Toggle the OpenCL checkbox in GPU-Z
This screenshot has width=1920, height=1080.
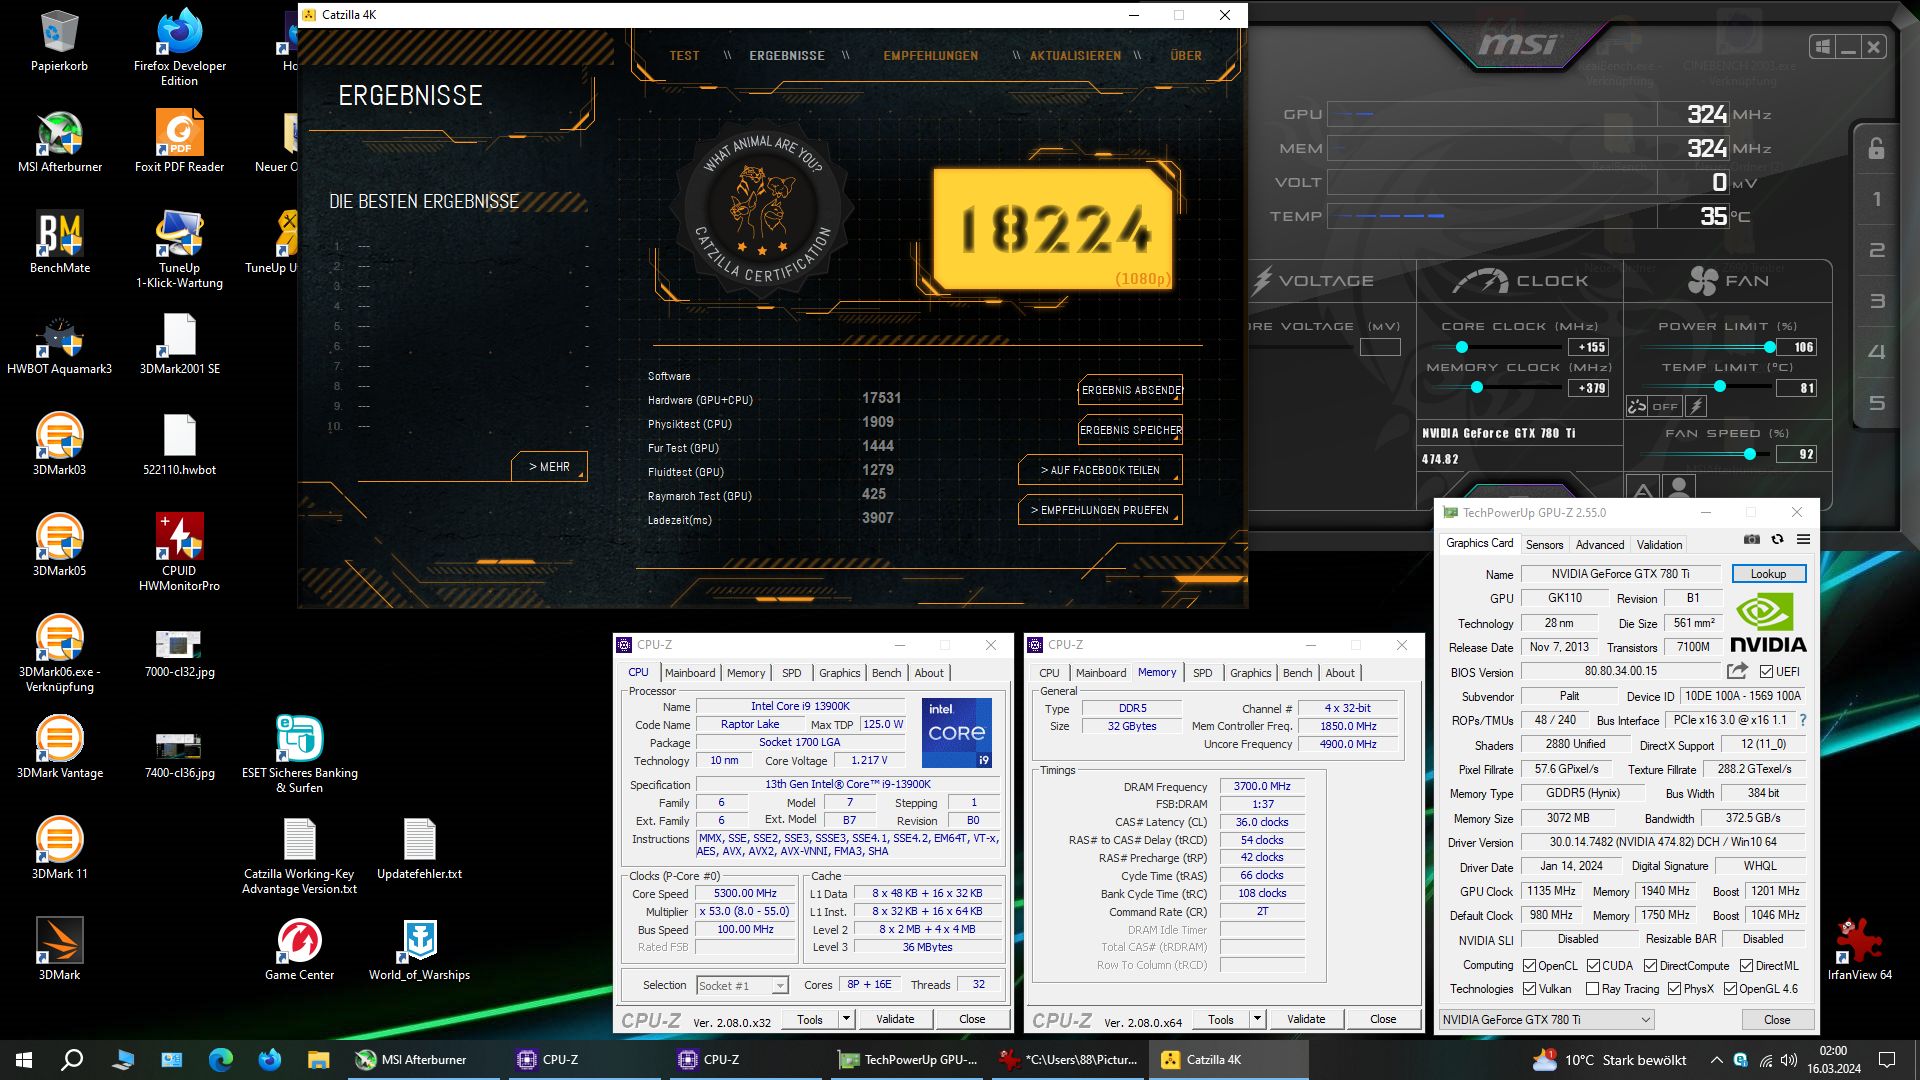click(1529, 966)
